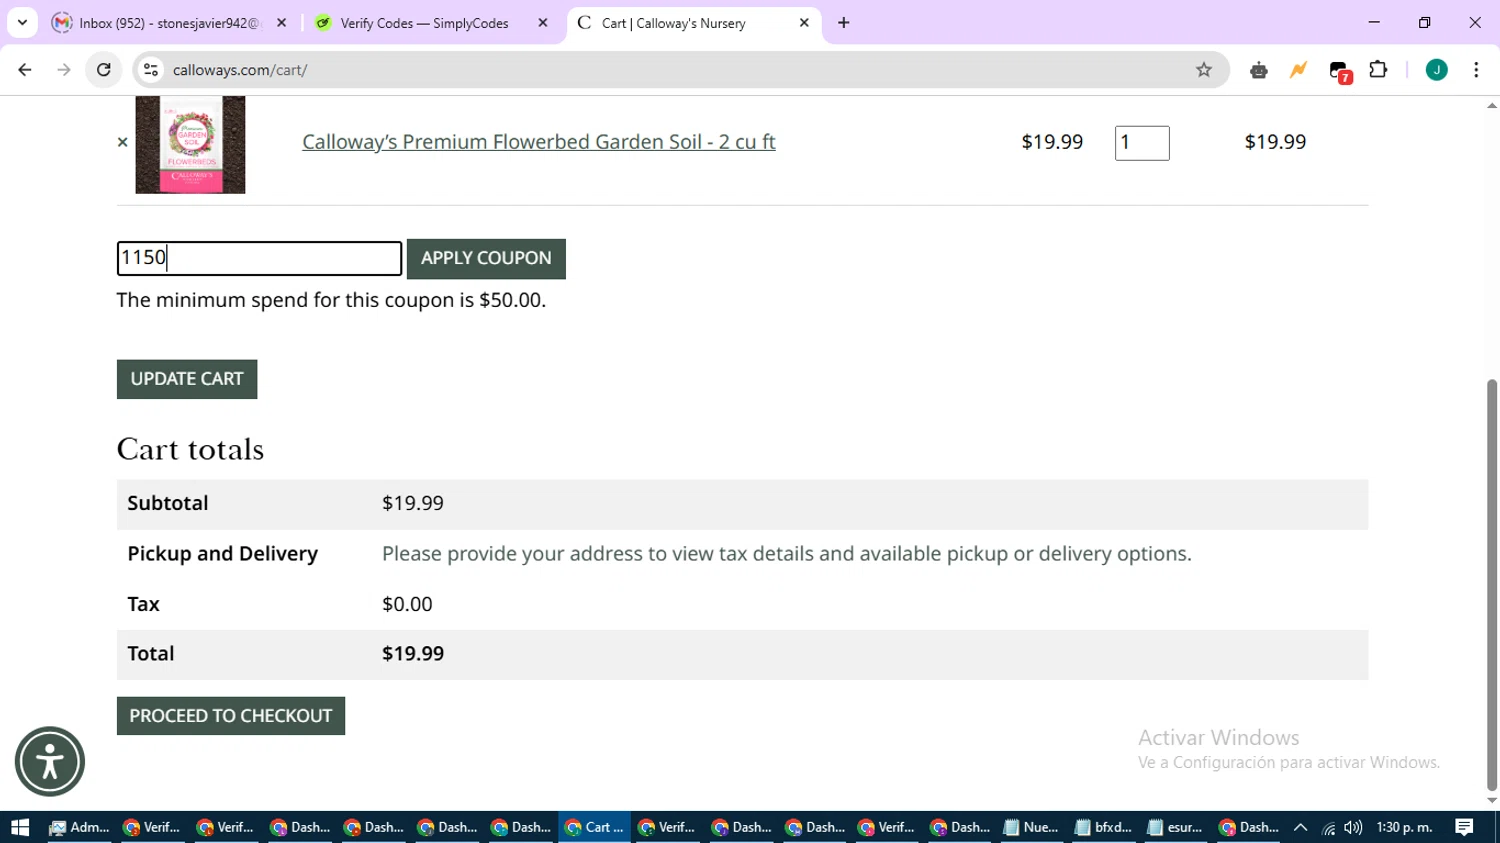Show hidden system tray icons
Image resolution: width=1500 pixels, height=843 pixels.
[x=1301, y=827]
